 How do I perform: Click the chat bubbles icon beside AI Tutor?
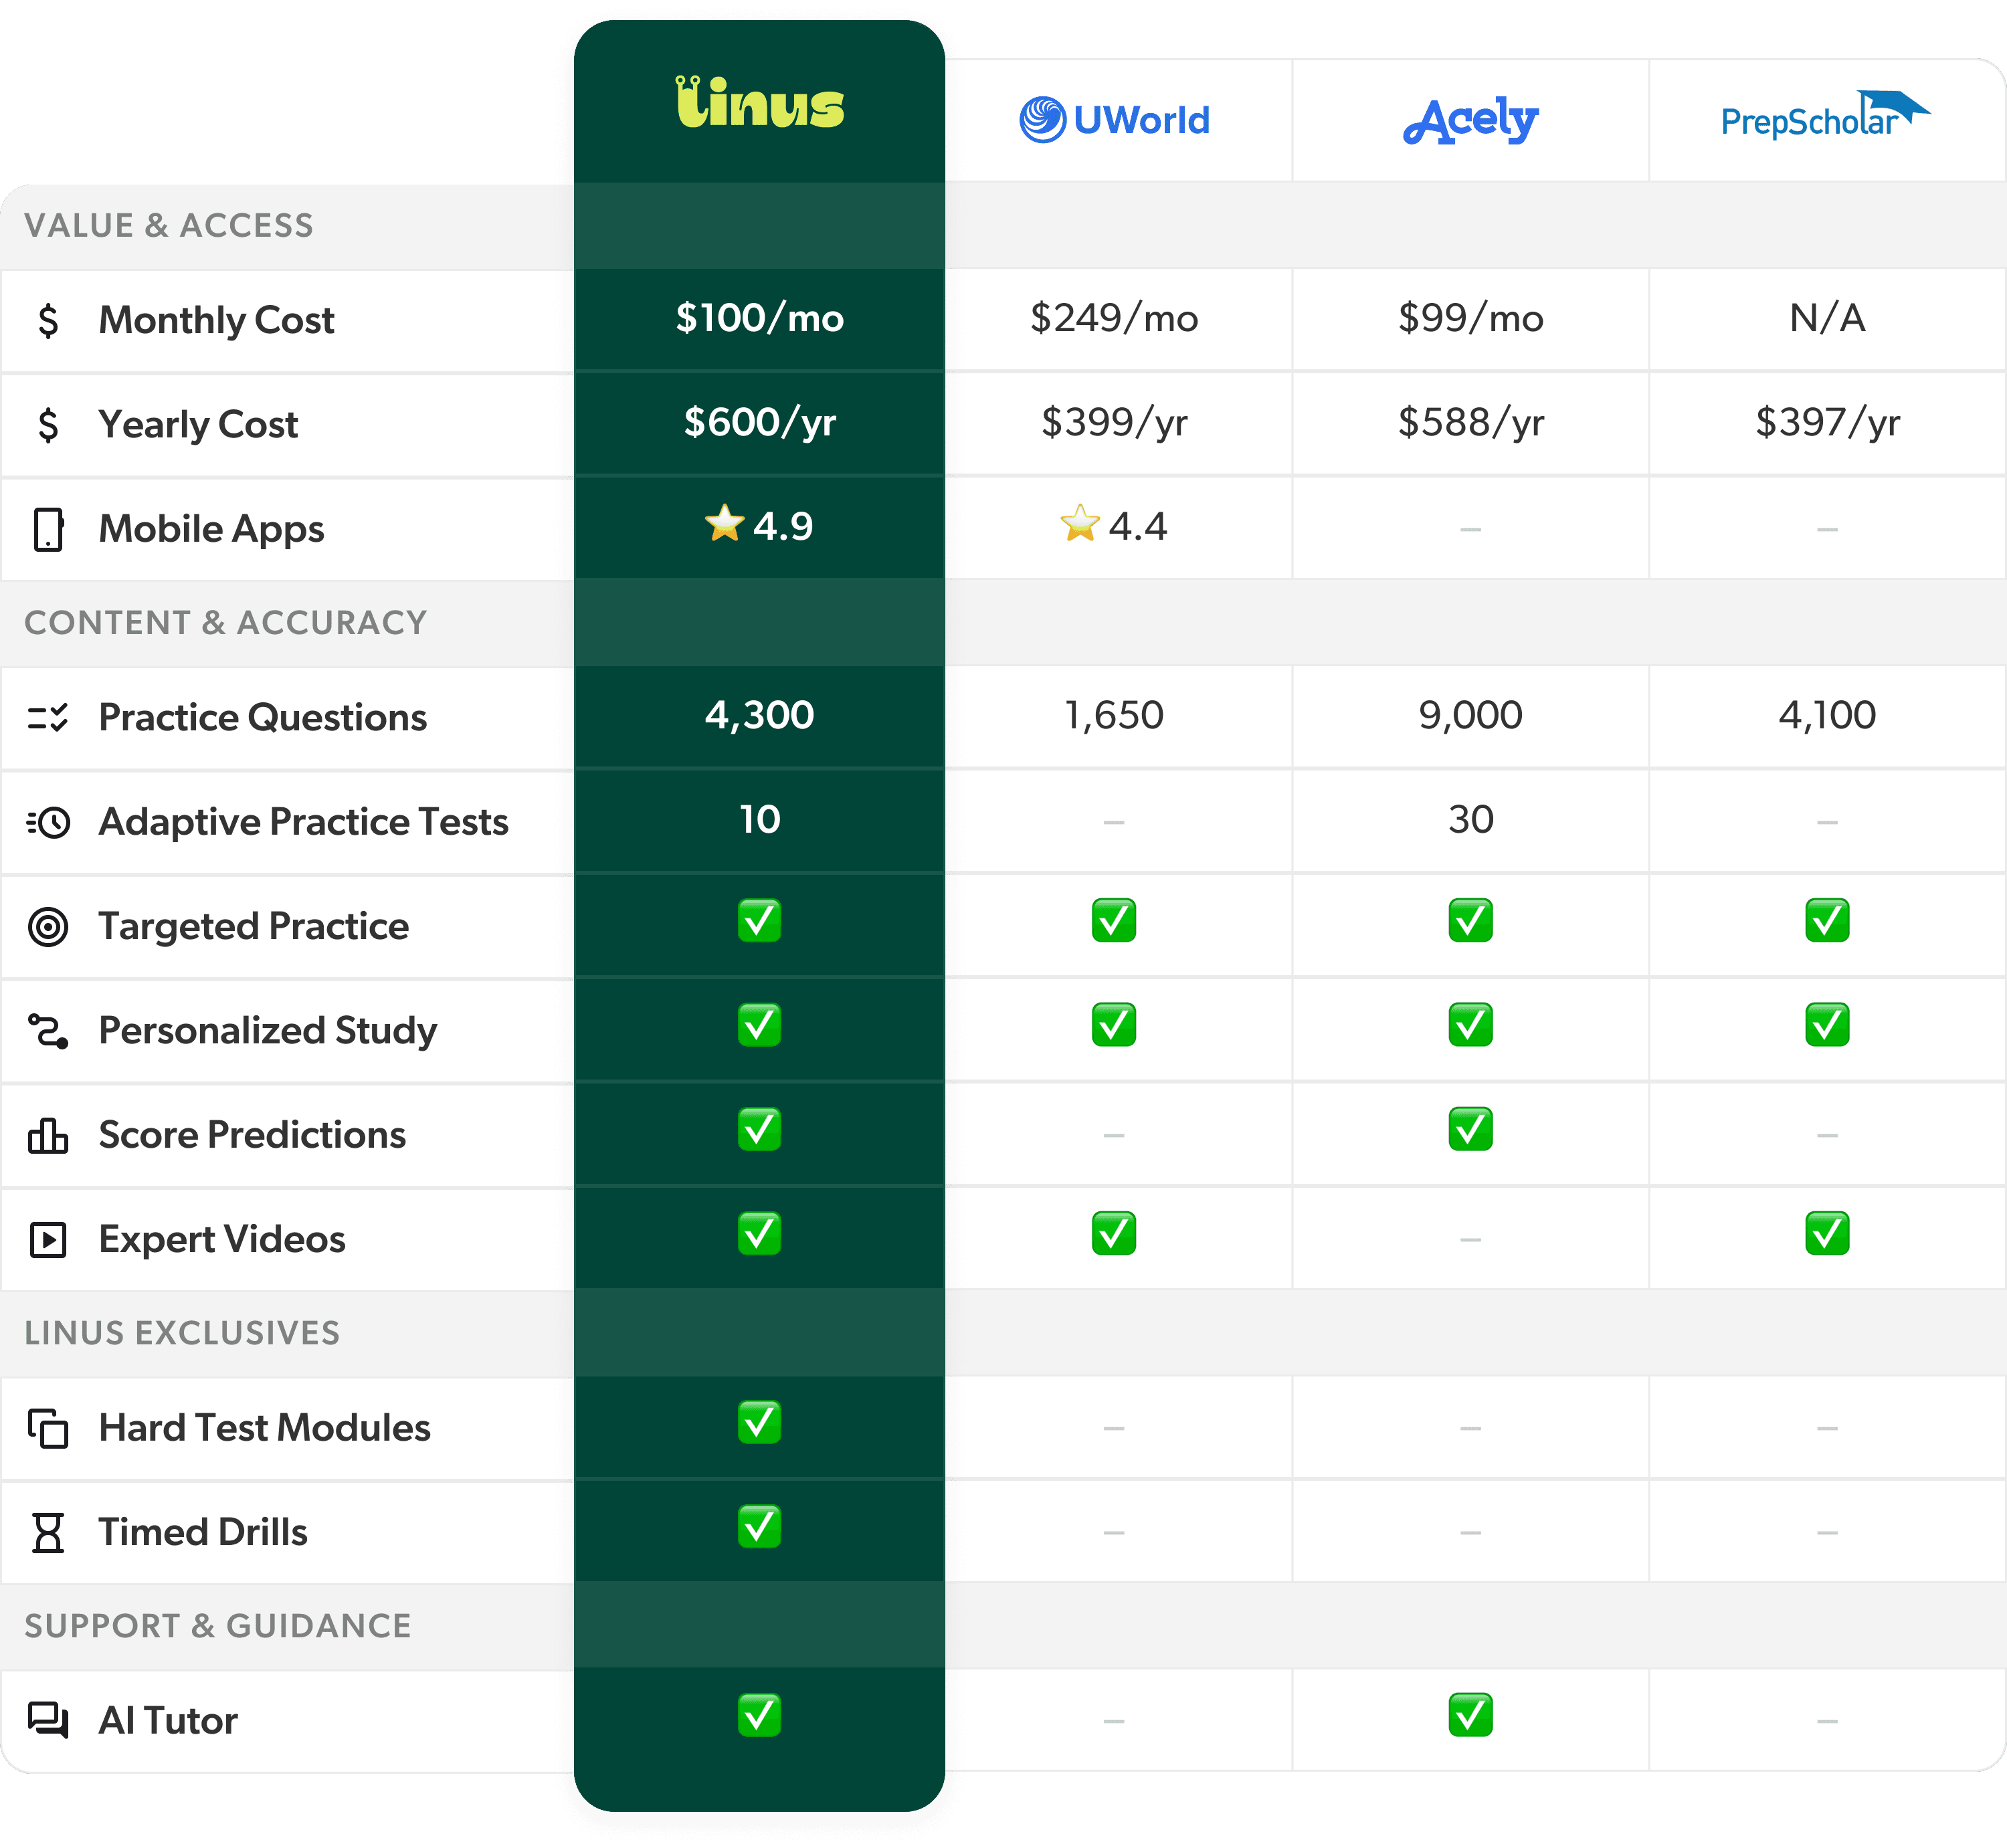tap(48, 1720)
